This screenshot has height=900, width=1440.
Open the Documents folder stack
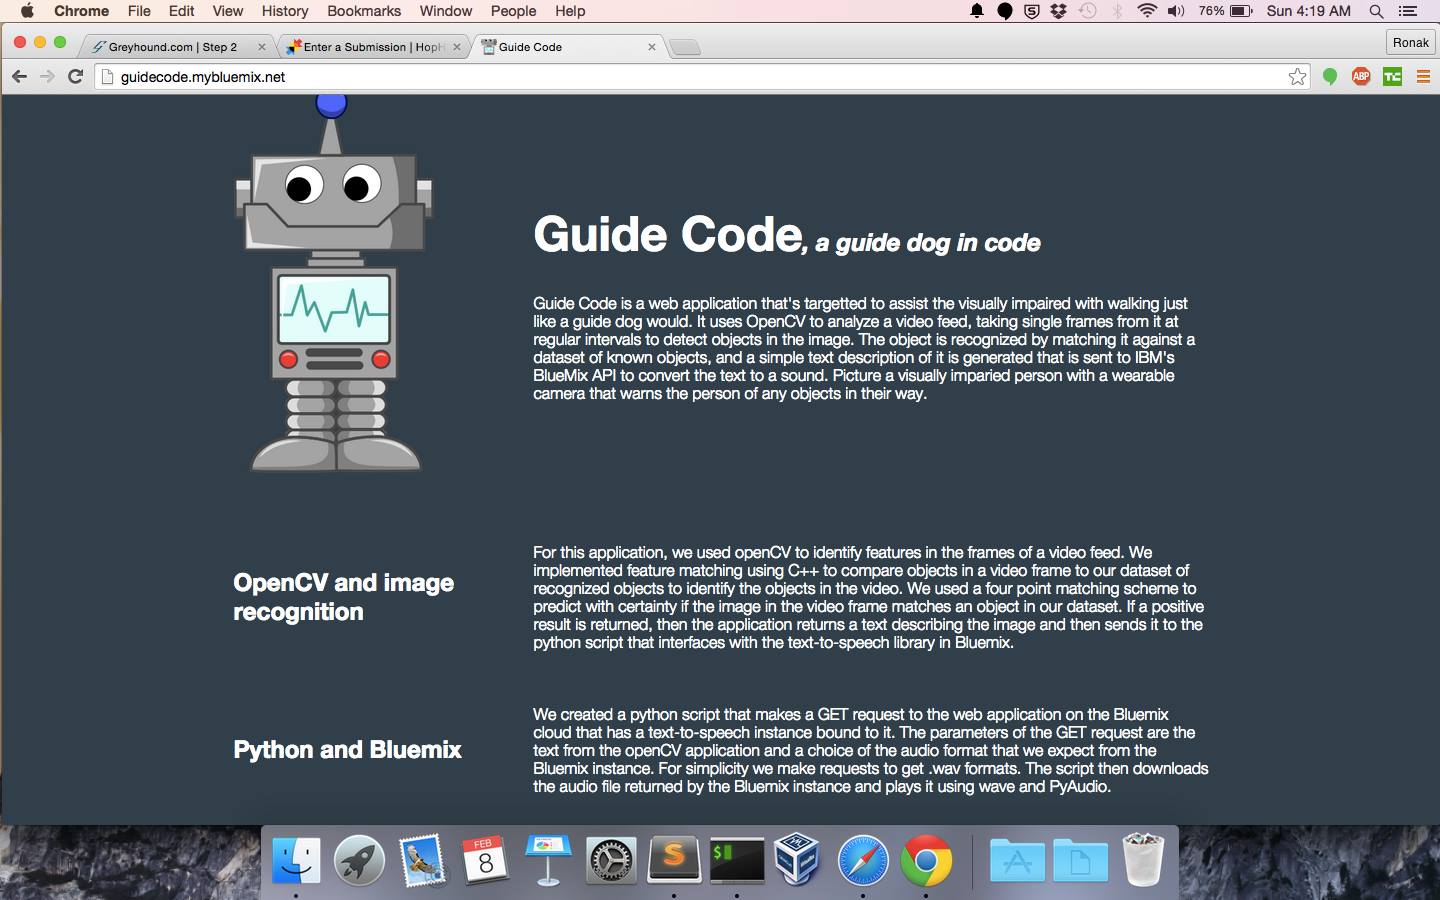(1080, 860)
